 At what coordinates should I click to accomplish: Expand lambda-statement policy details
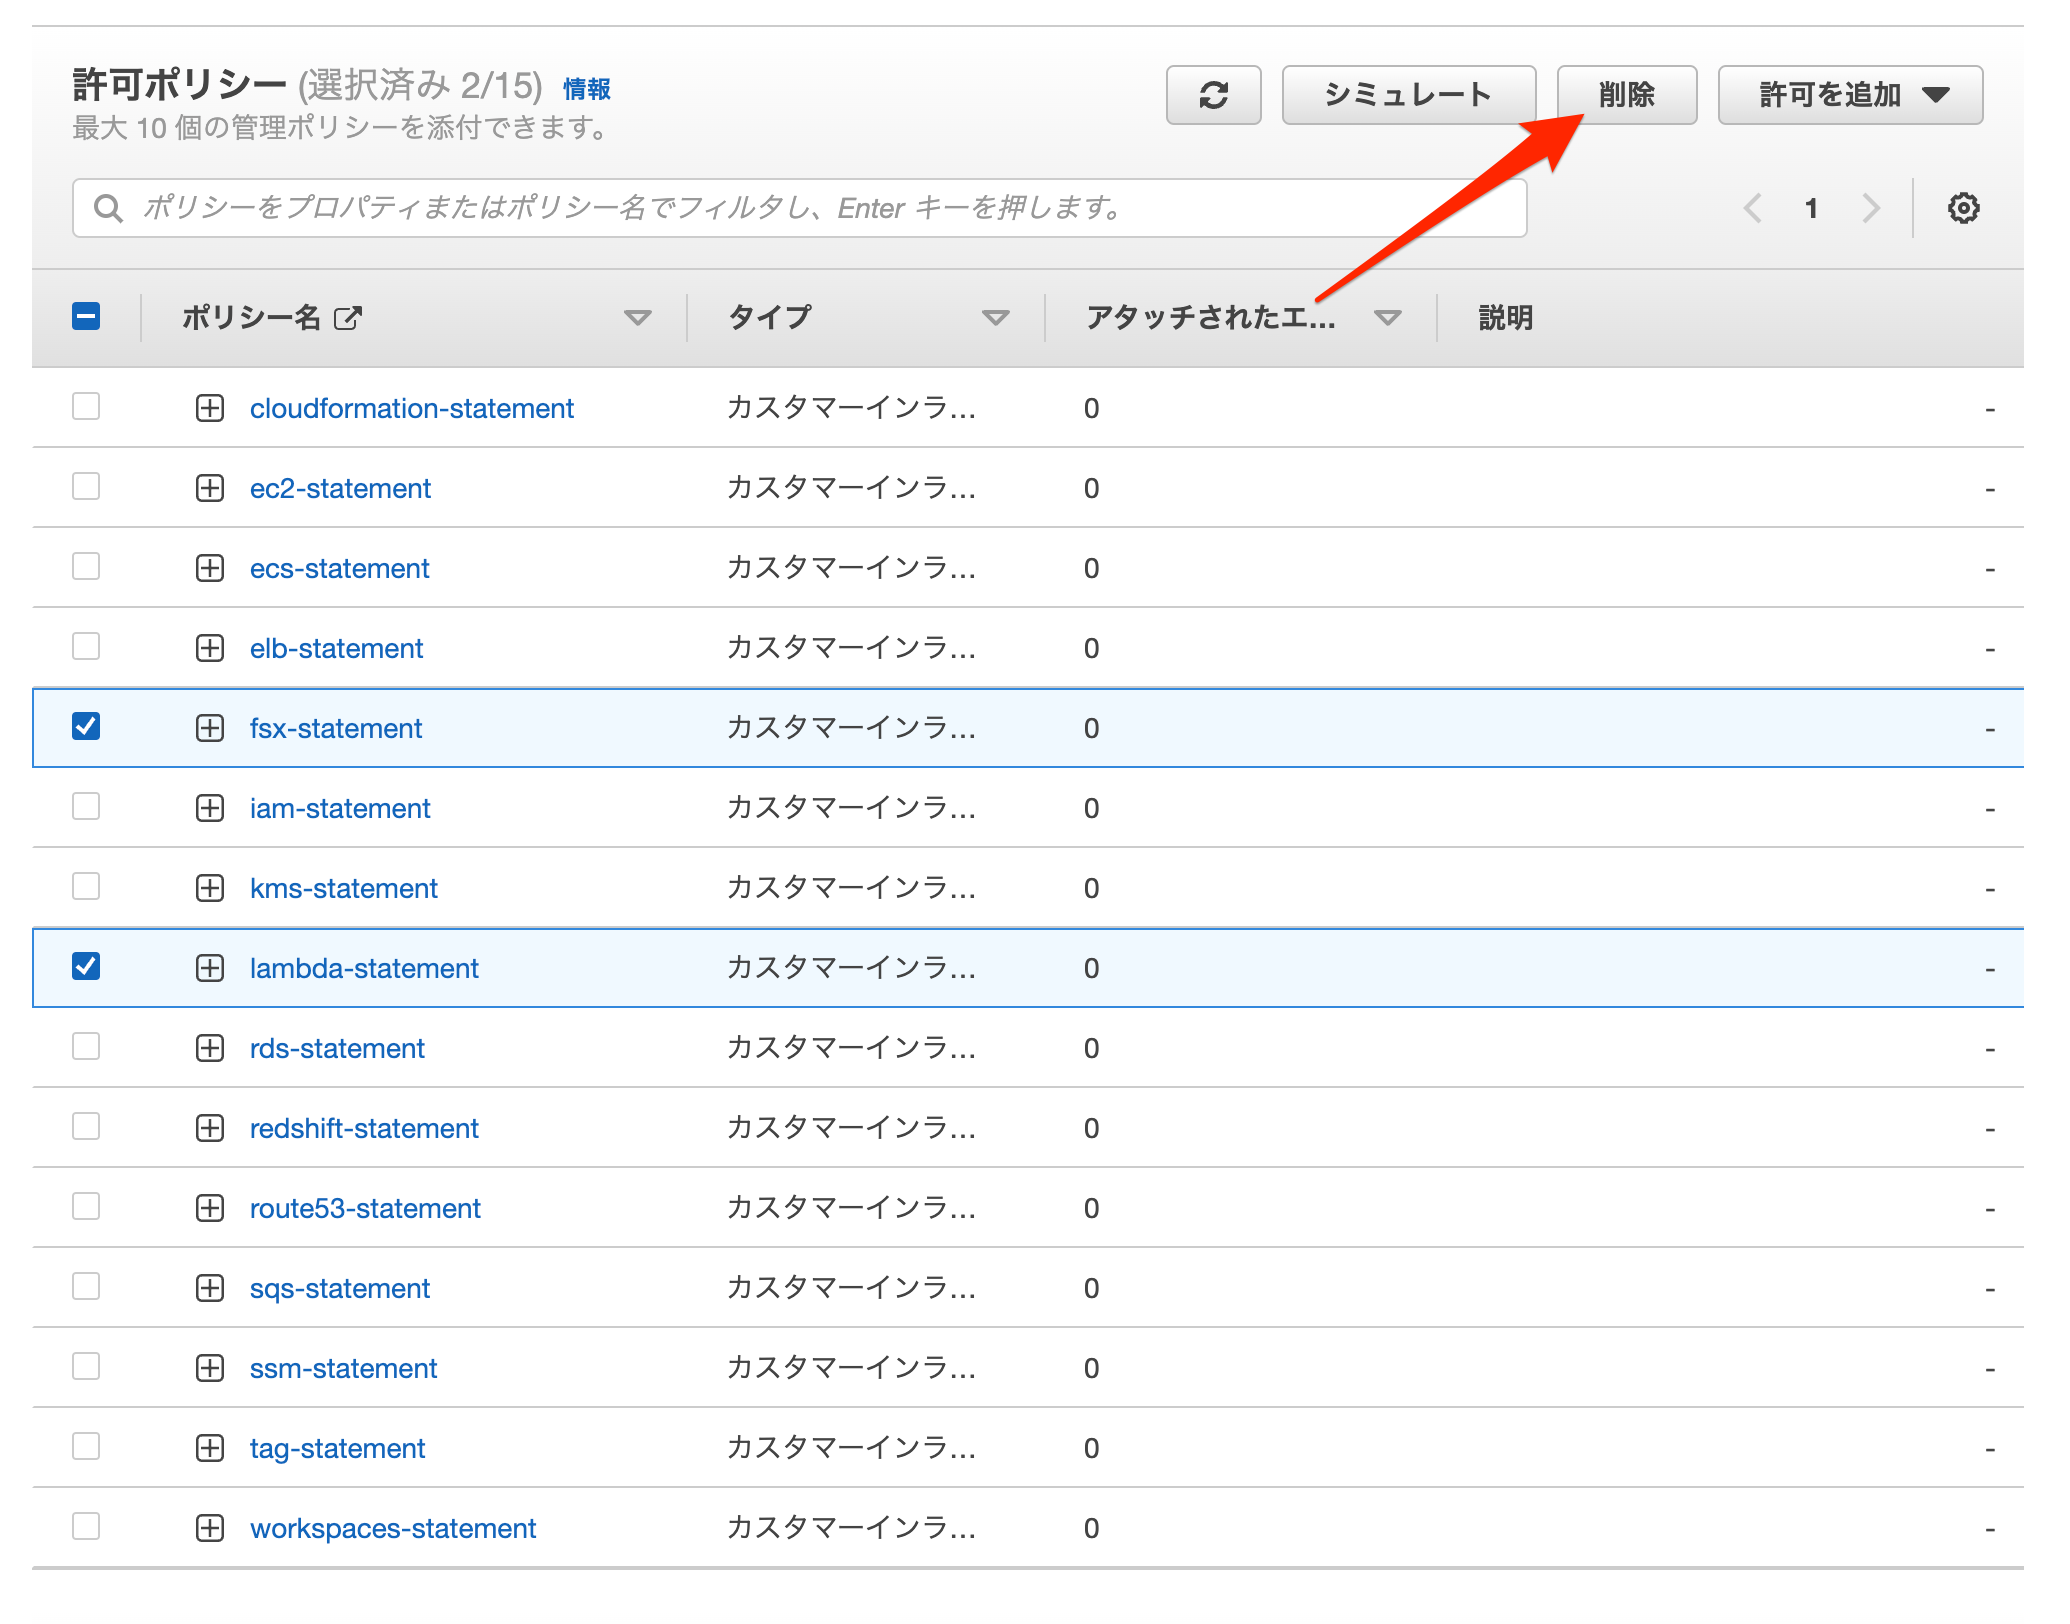coord(209,968)
